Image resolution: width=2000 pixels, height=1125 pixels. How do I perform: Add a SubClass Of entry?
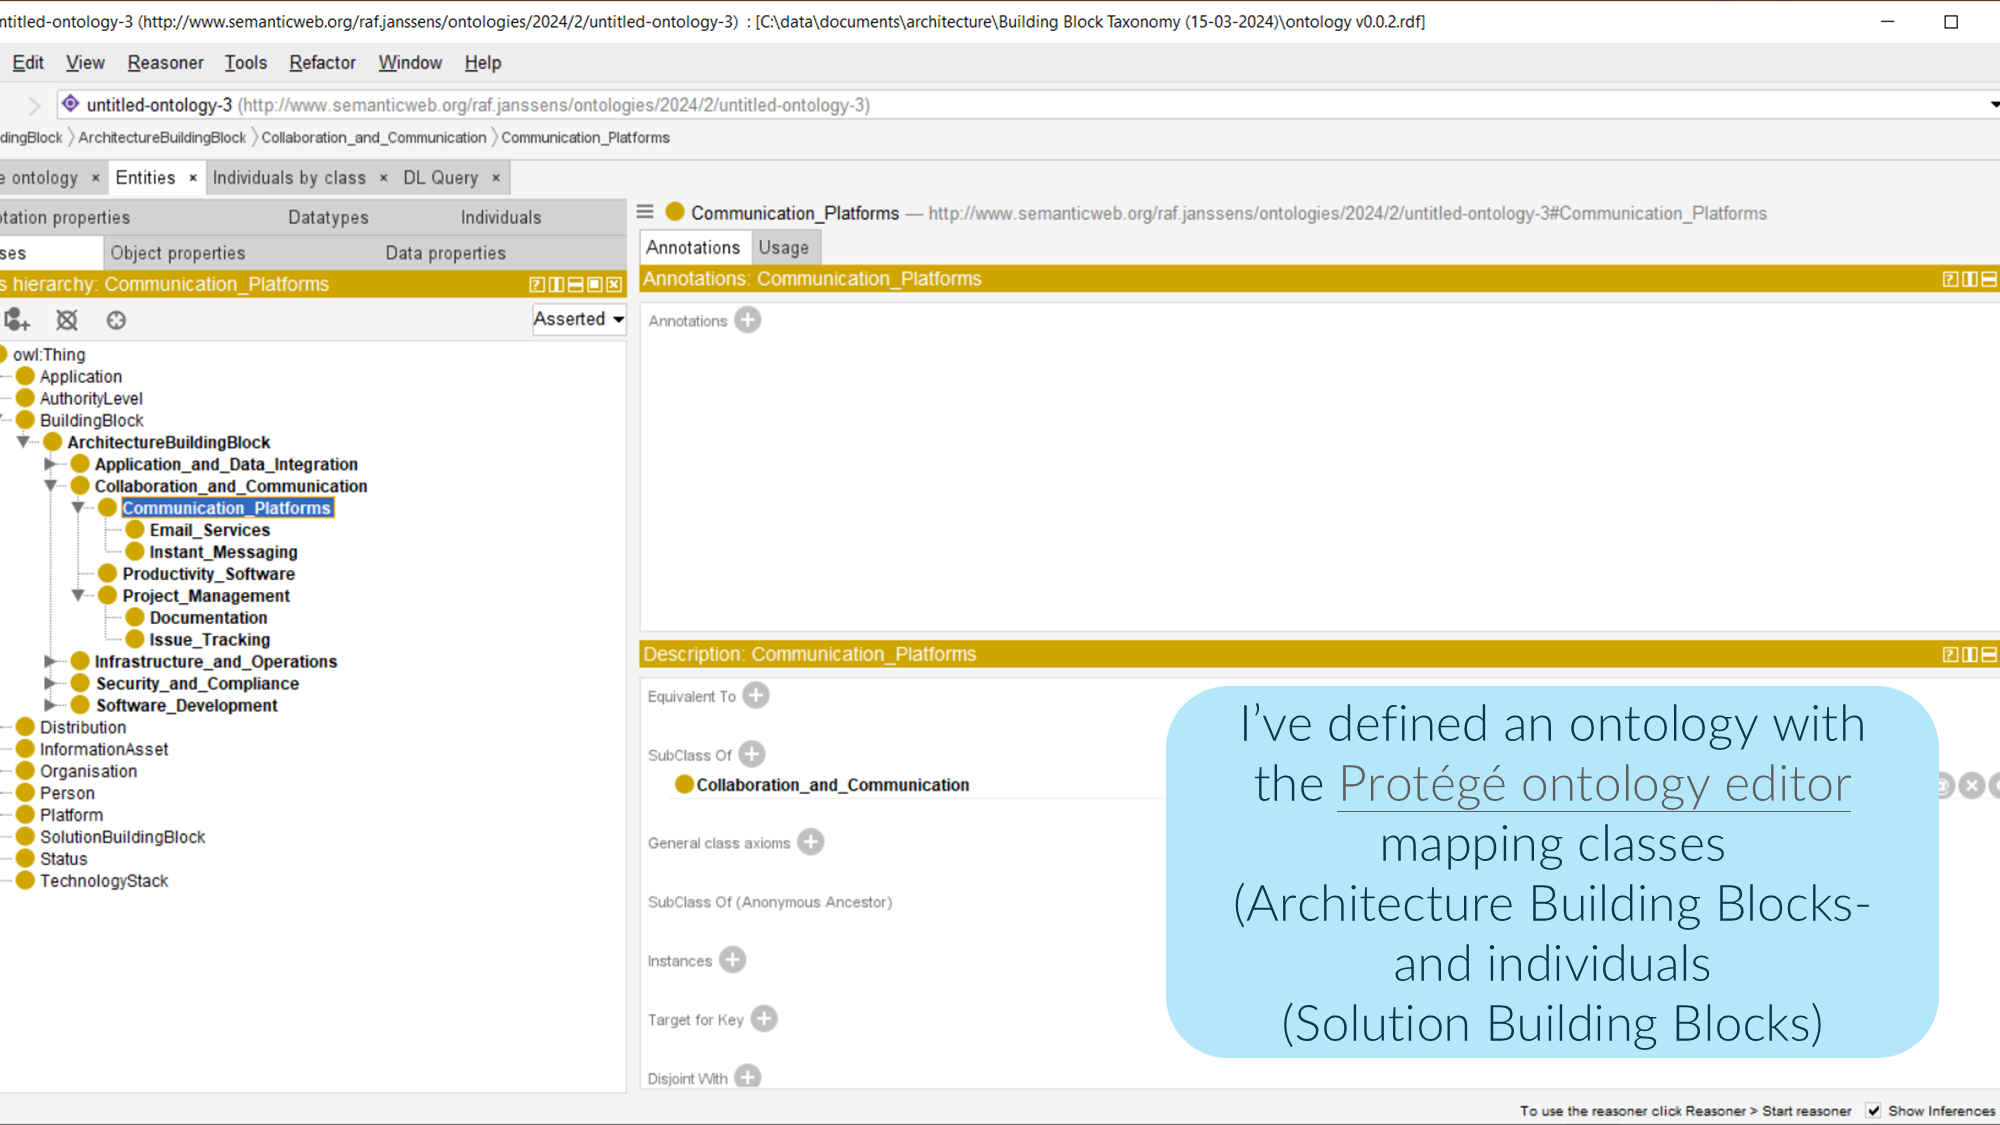752,754
